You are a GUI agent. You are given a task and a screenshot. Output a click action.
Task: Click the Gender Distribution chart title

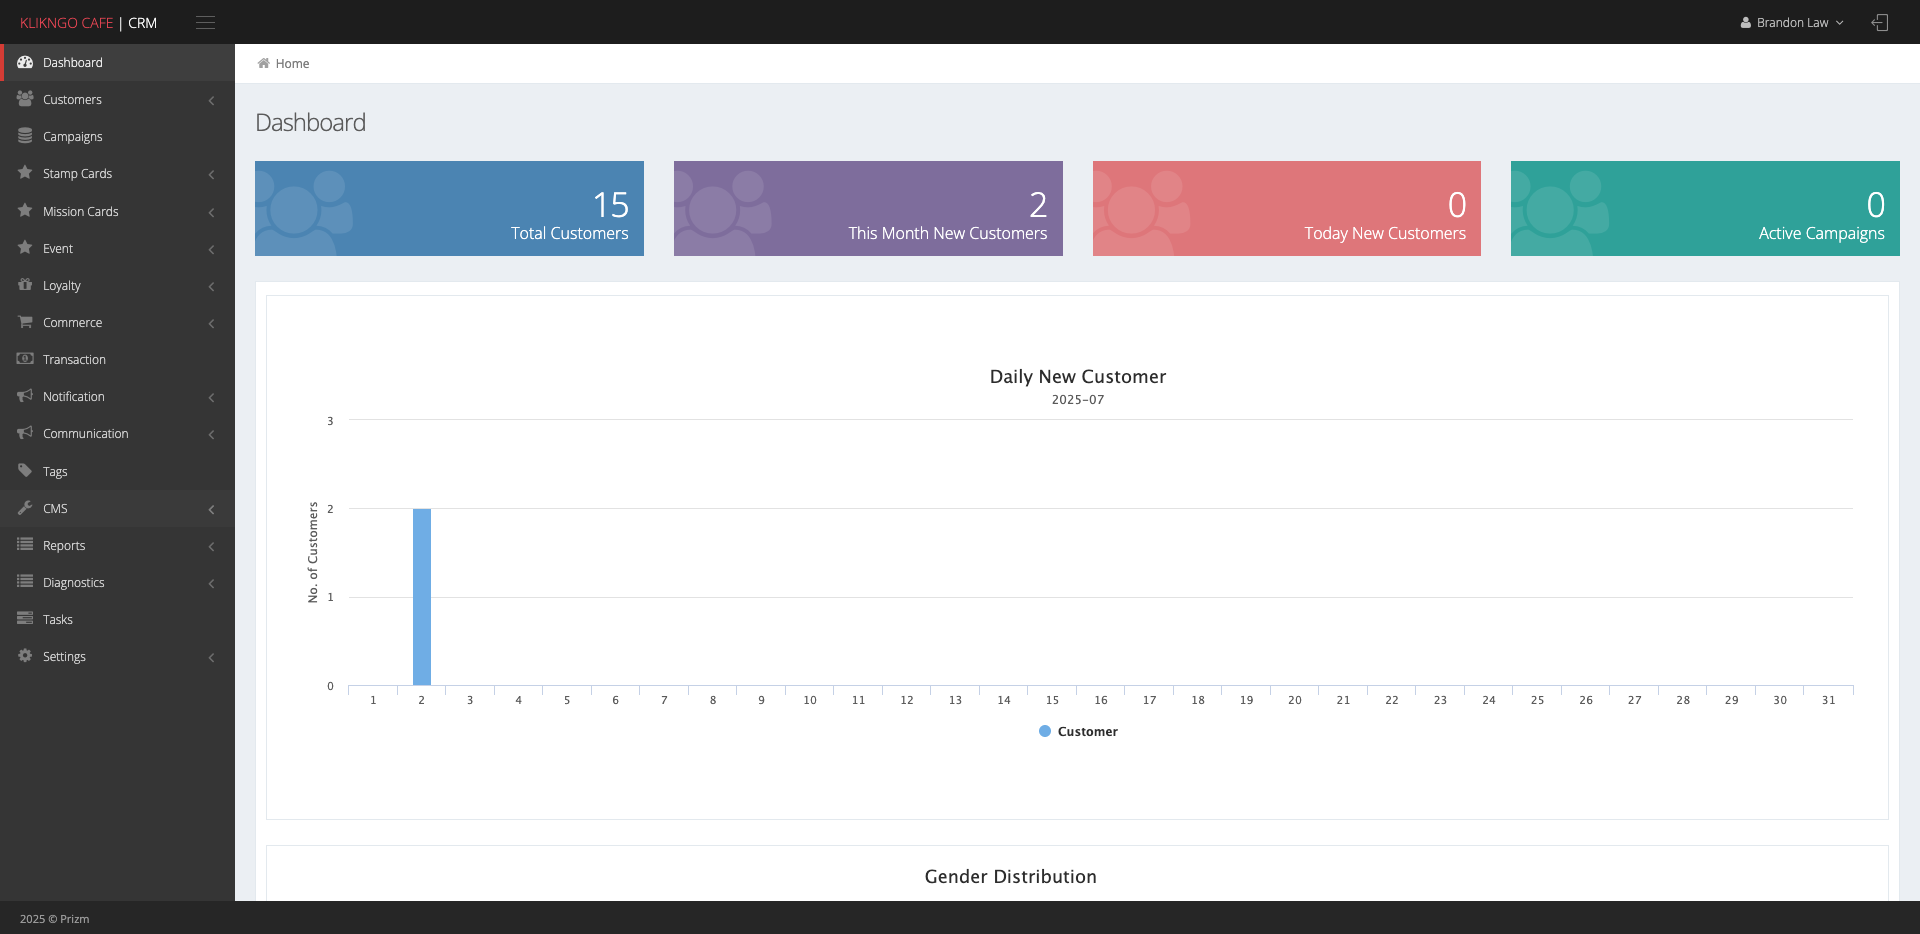(x=1010, y=876)
